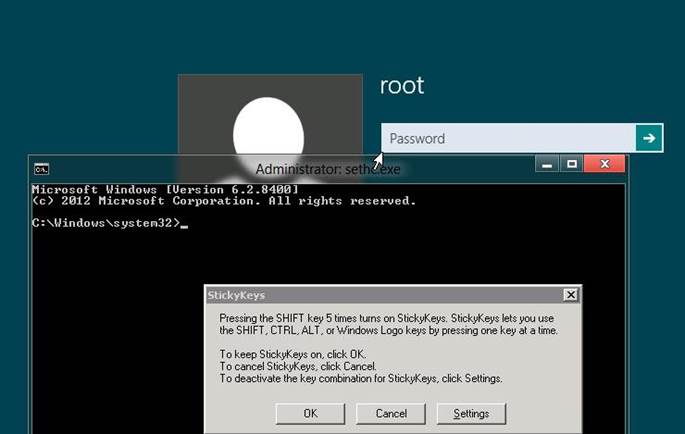Close the Administrator: sethc.exe command window
The height and width of the screenshot is (434, 685).
click(x=605, y=164)
